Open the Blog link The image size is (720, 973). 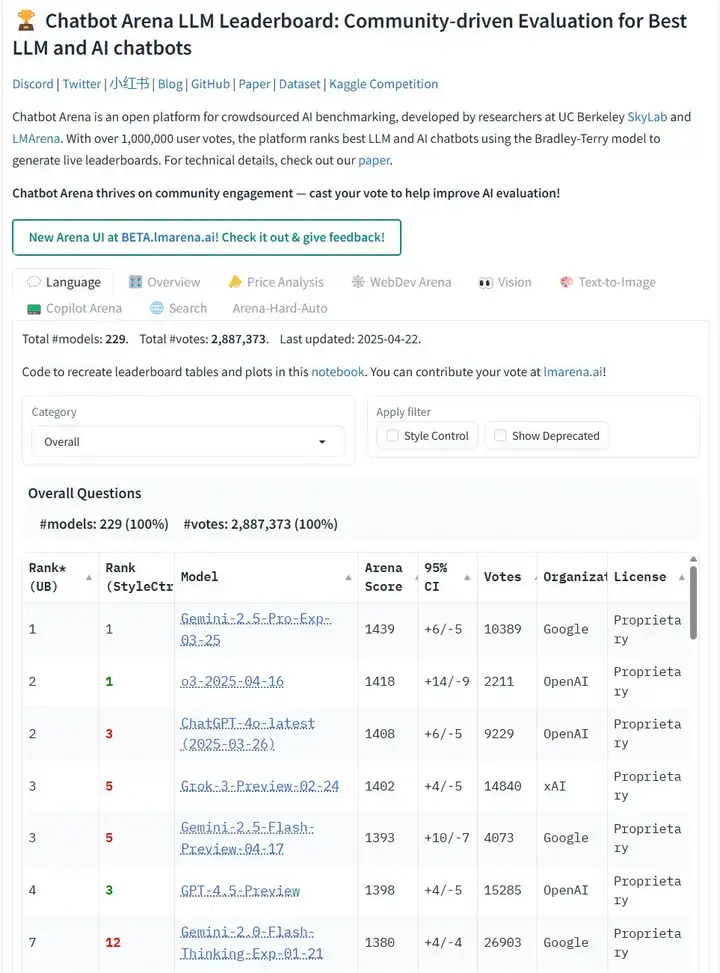coord(170,84)
